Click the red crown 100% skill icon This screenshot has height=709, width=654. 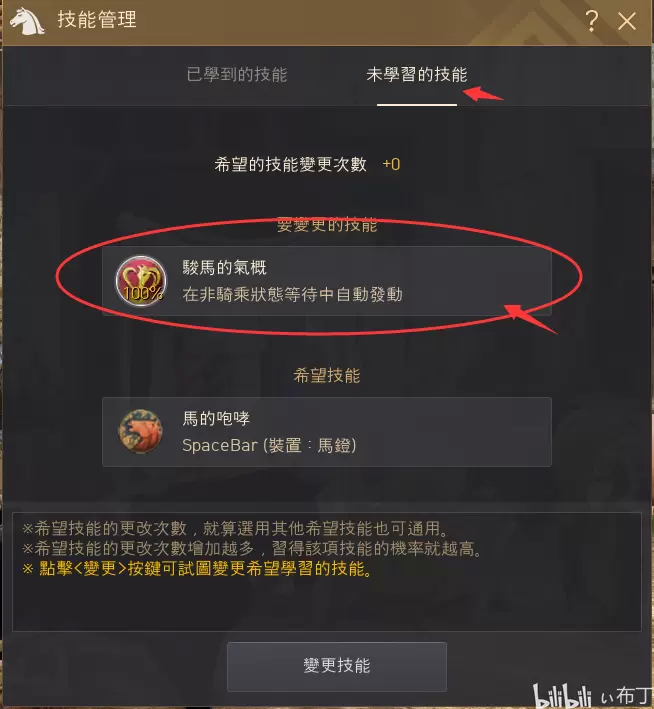(141, 281)
